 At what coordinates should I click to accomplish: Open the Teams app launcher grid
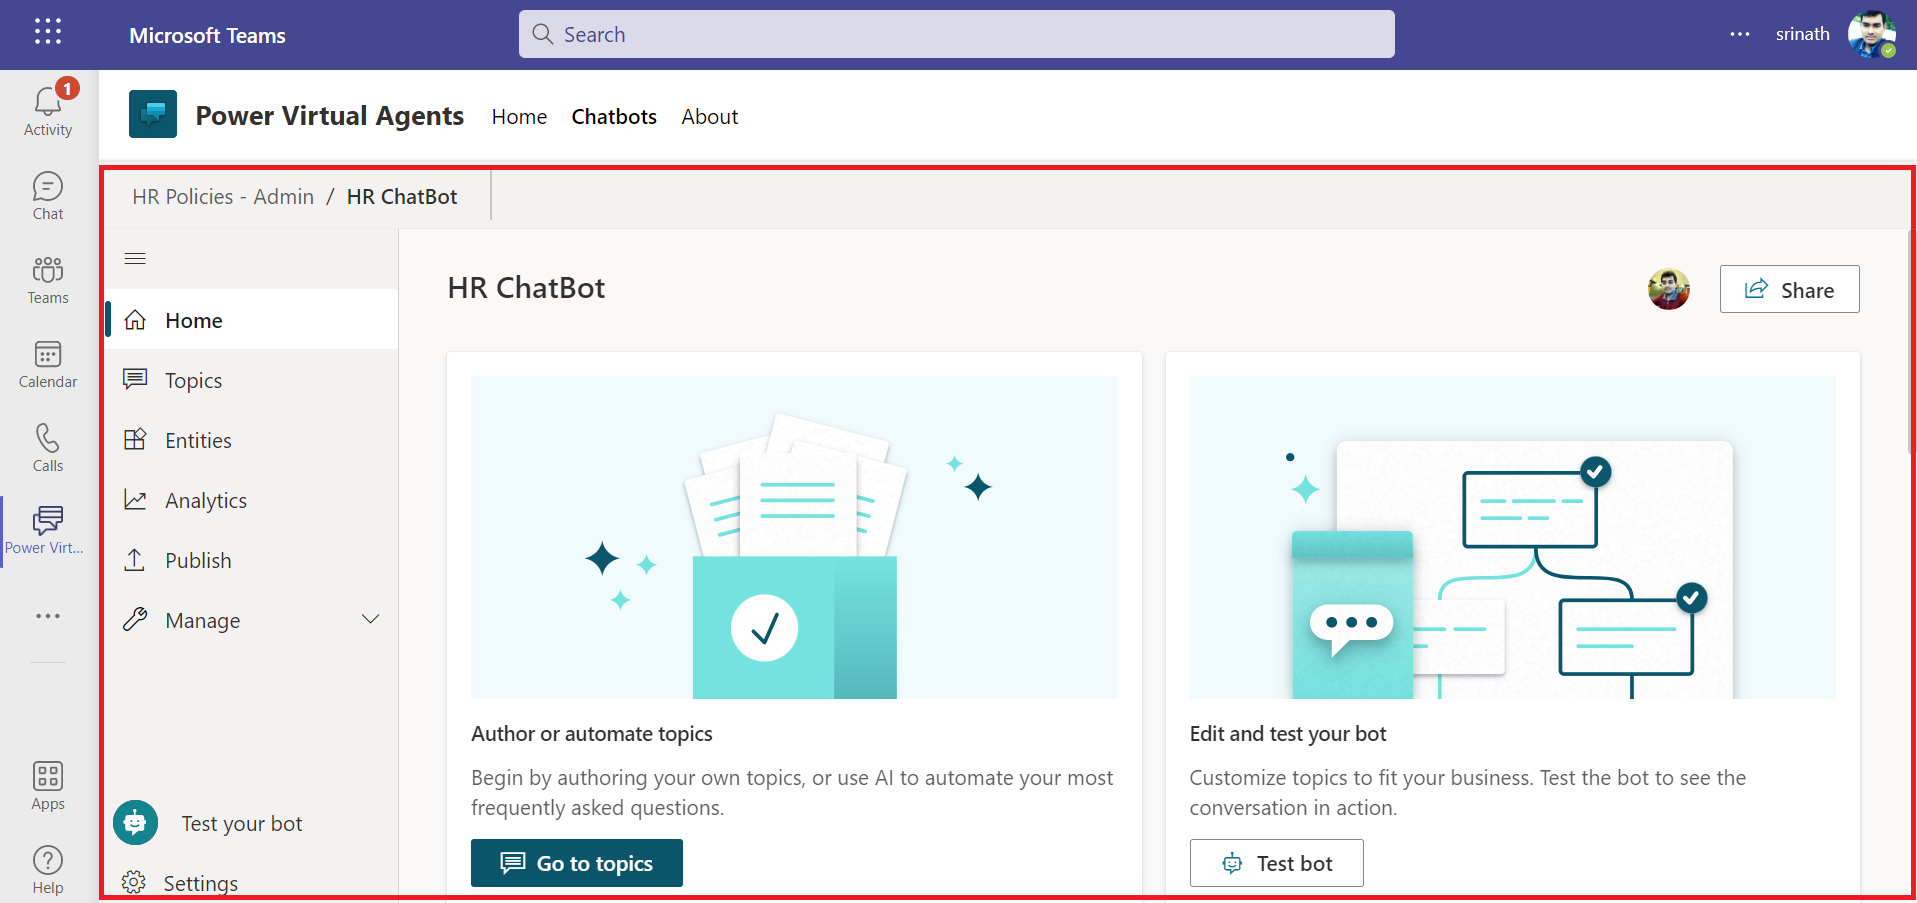point(48,32)
